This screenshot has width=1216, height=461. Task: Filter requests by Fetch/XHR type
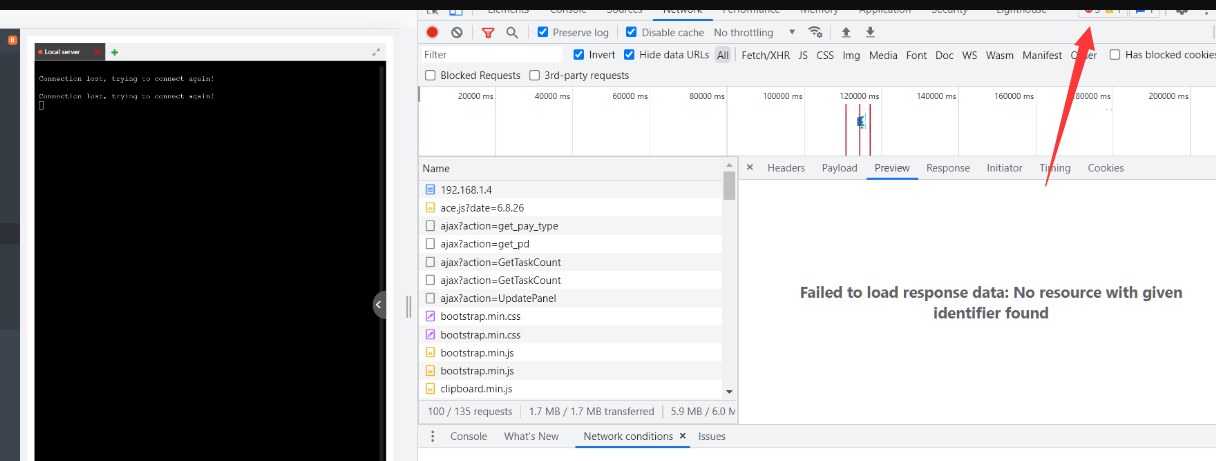pos(764,55)
